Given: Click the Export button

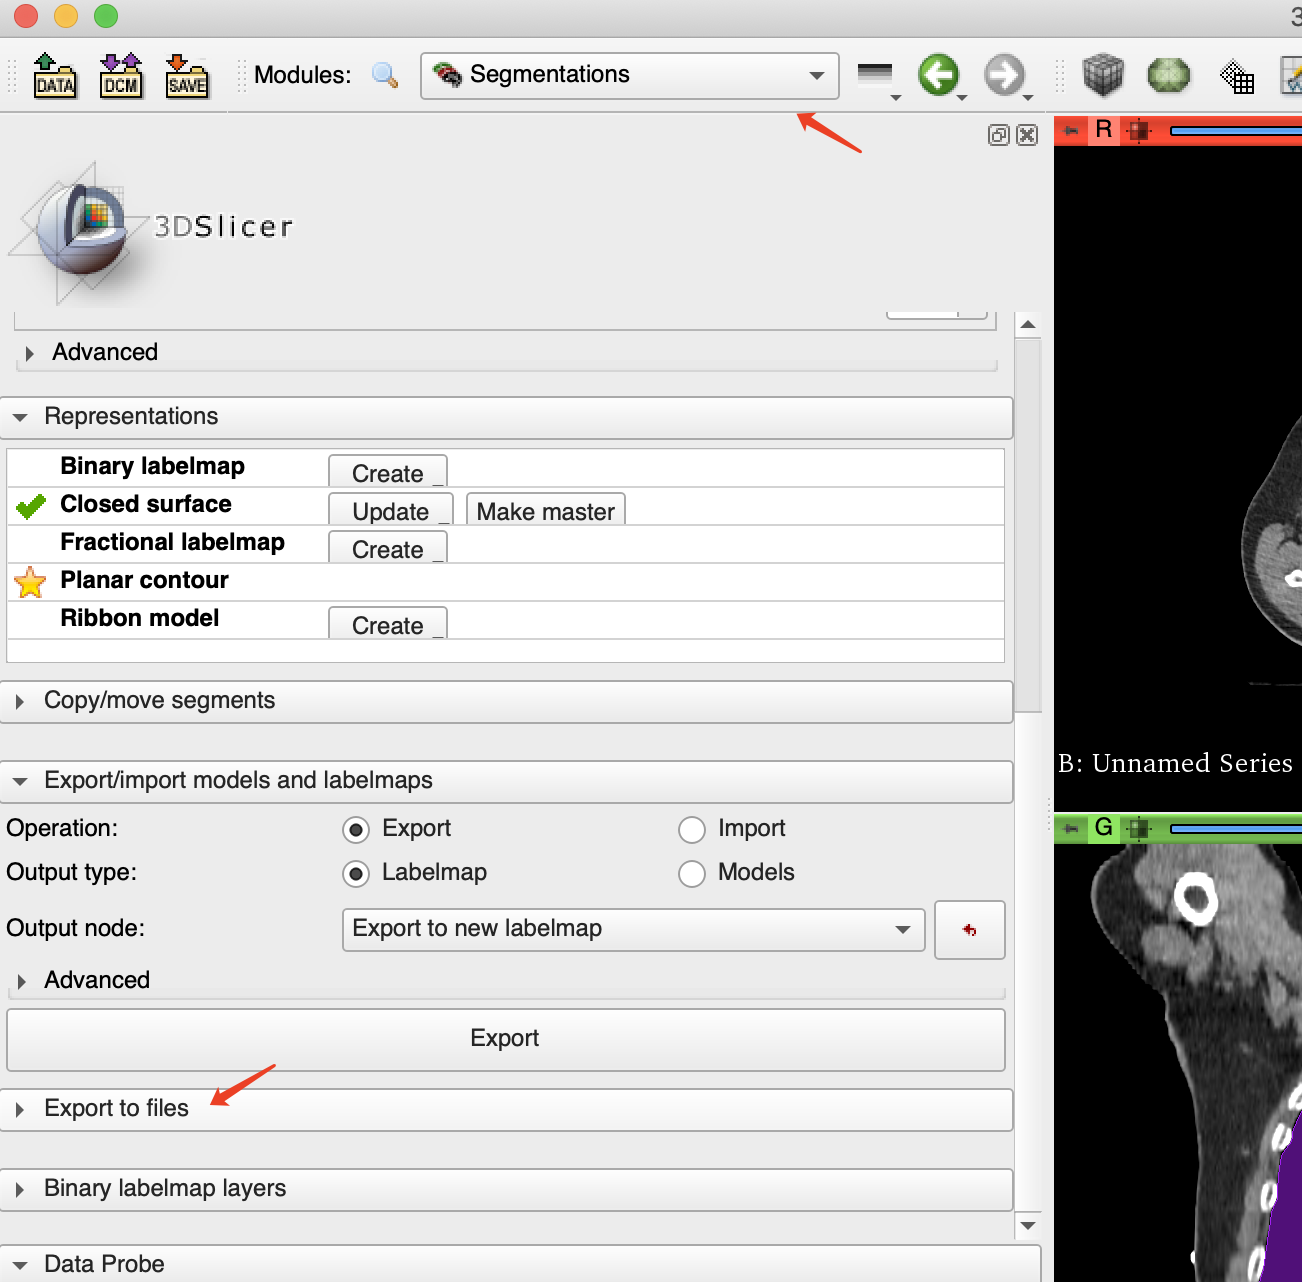Looking at the screenshot, I should [504, 1038].
